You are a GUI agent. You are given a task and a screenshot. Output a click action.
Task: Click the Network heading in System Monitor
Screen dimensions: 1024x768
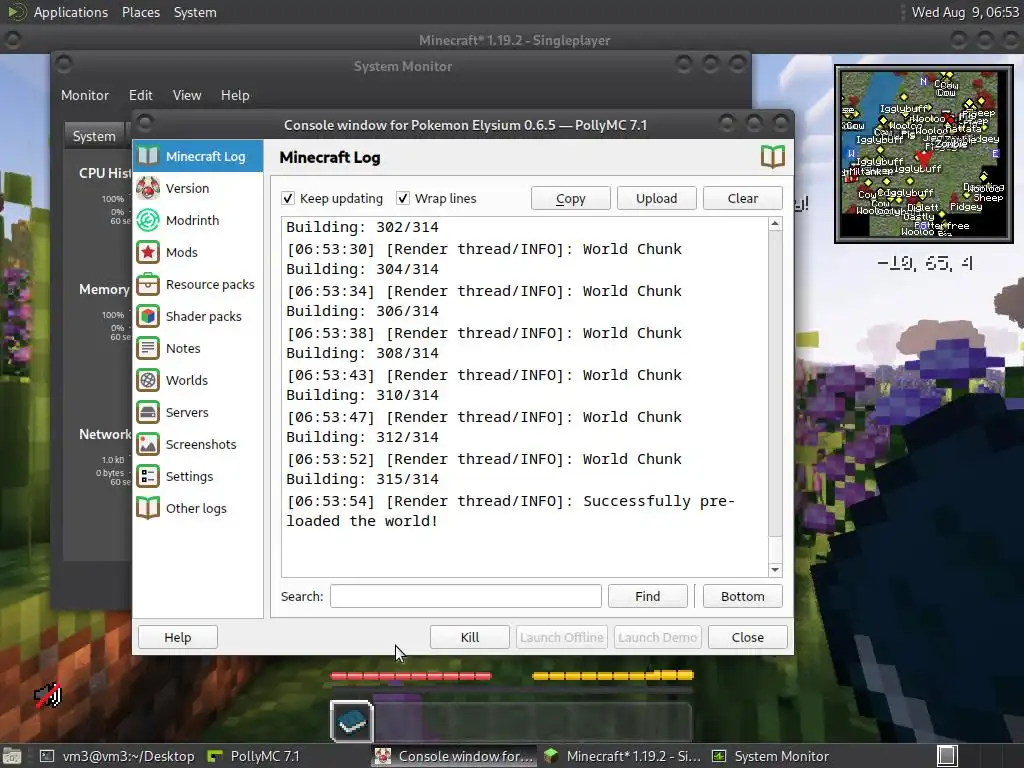click(105, 434)
